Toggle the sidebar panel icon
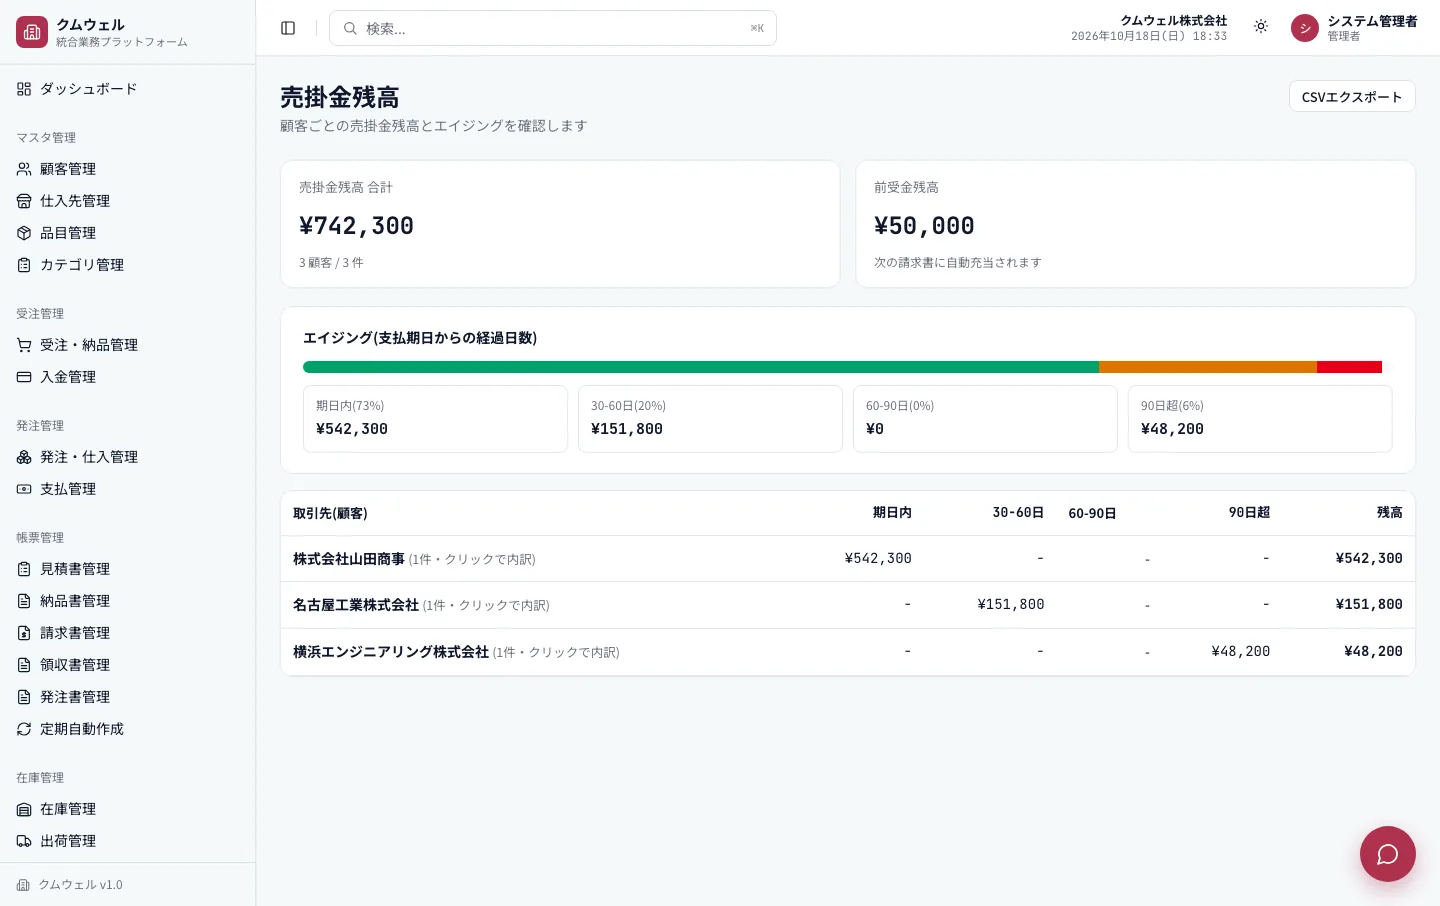The image size is (1440, 906). click(x=288, y=28)
